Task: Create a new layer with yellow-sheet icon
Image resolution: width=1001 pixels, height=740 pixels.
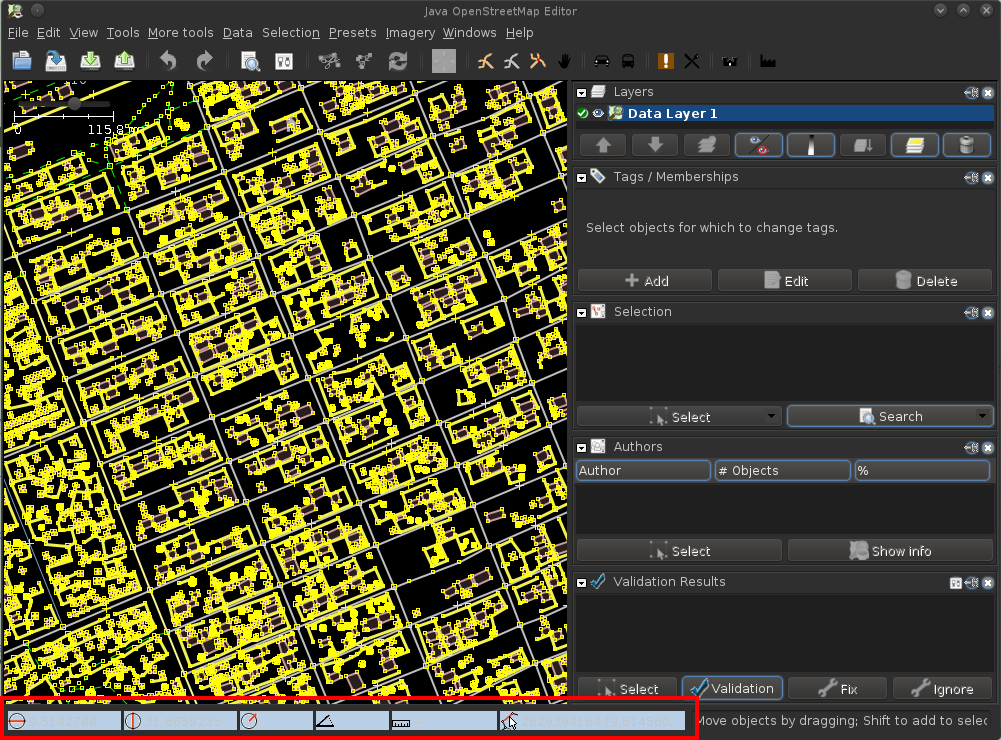Action: tap(915, 145)
